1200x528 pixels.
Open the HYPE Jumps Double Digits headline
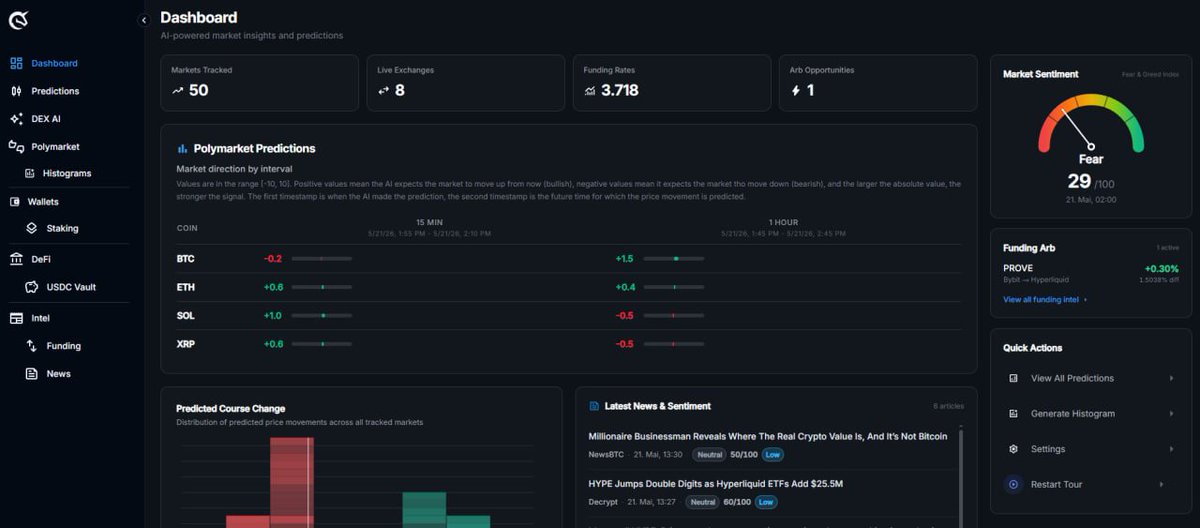(x=715, y=483)
